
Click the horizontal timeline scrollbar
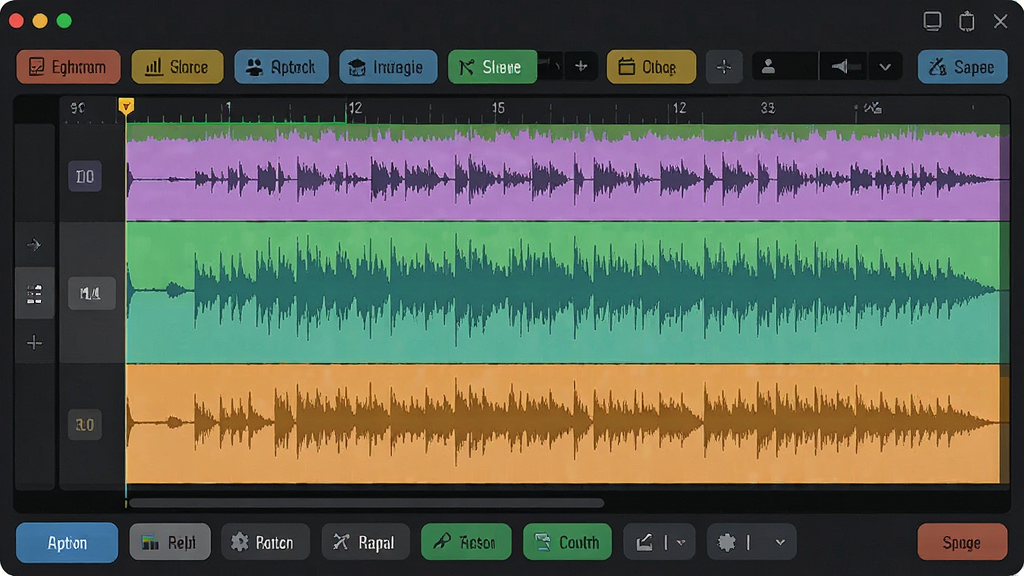[x=366, y=503]
